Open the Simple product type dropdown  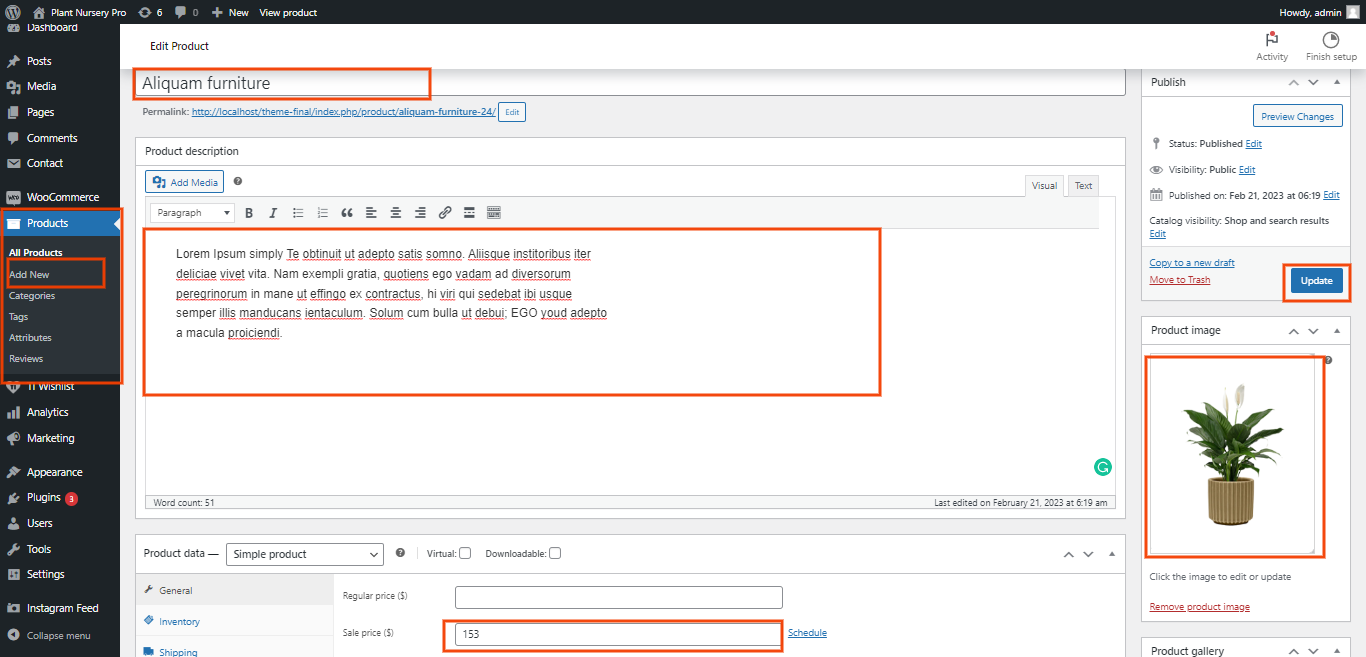tap(305, 554)
